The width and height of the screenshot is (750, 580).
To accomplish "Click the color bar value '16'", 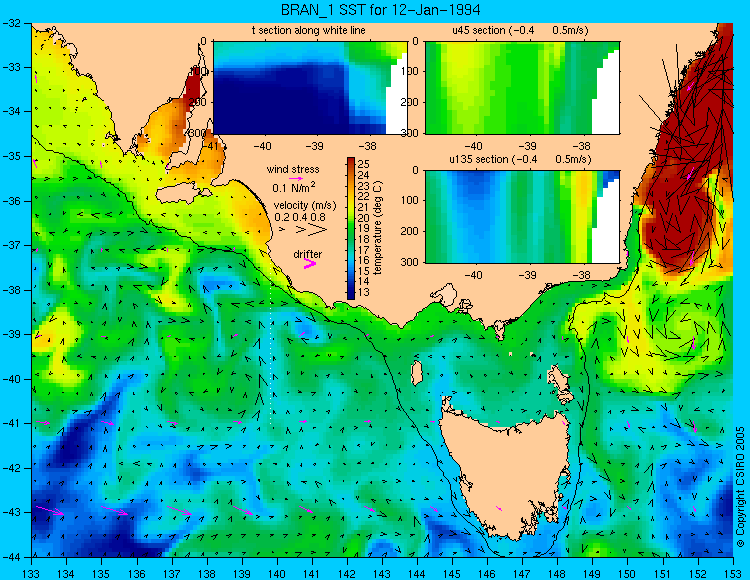I will point(364,260).
